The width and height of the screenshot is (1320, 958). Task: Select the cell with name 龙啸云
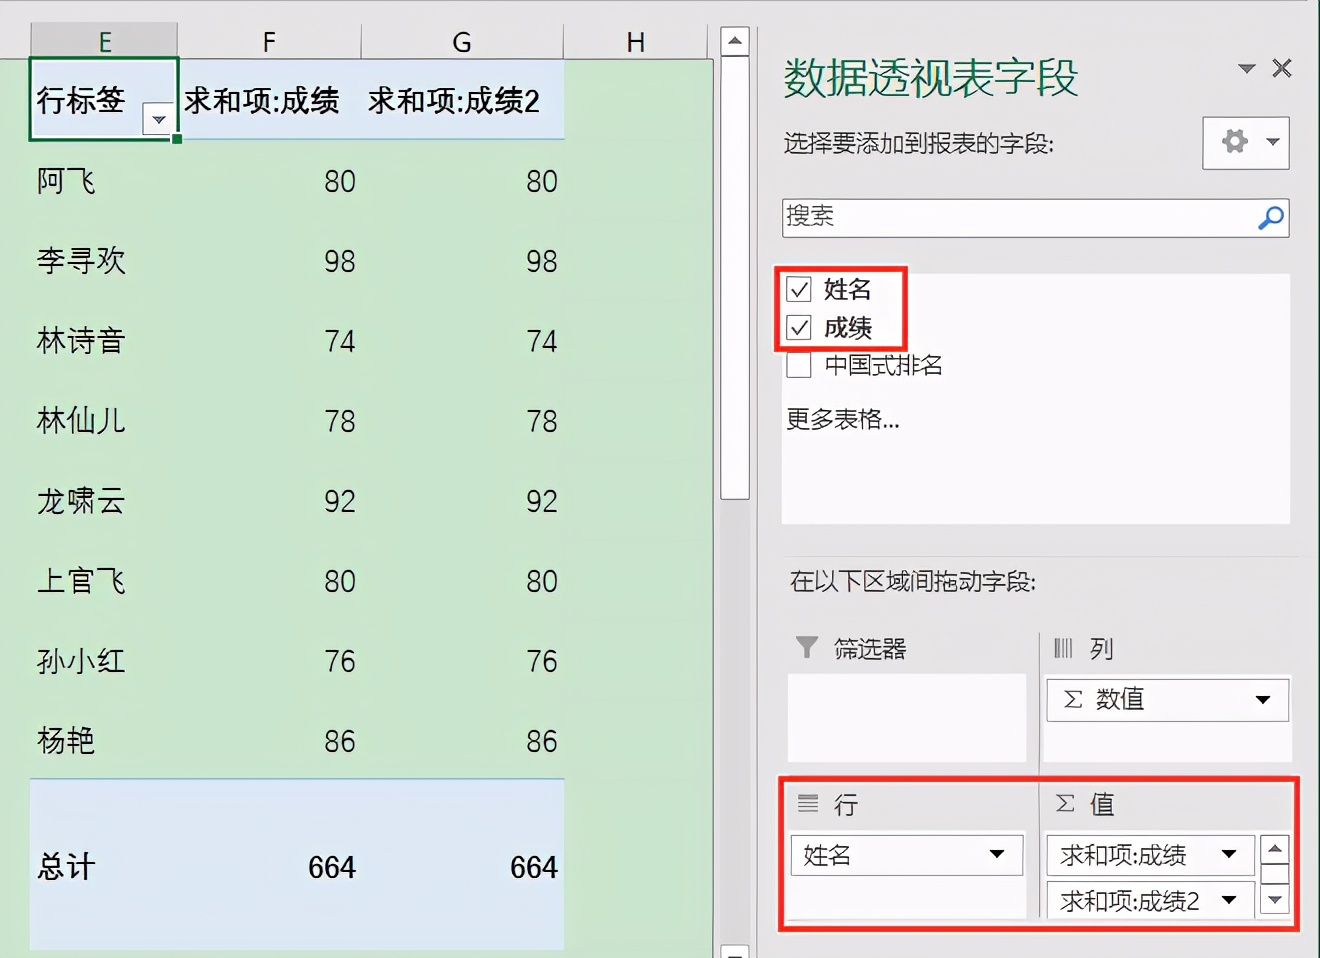click(104, 501)
